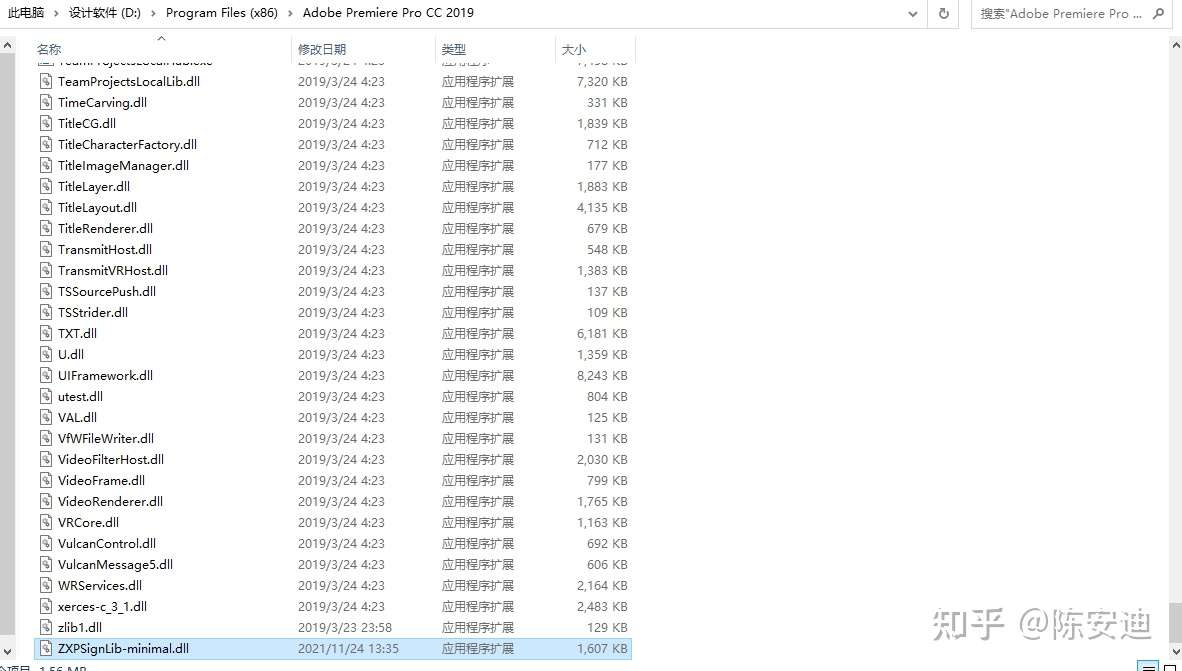Click the VideoFilterHost.dll file icon

(x=47, y=460)
